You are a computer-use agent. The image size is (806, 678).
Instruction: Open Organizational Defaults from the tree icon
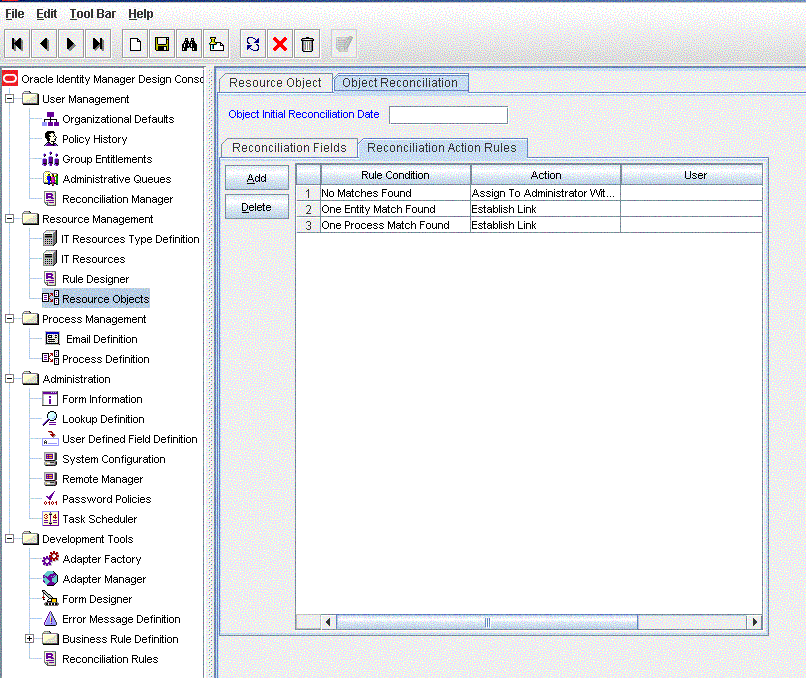[x=50, y=119]
